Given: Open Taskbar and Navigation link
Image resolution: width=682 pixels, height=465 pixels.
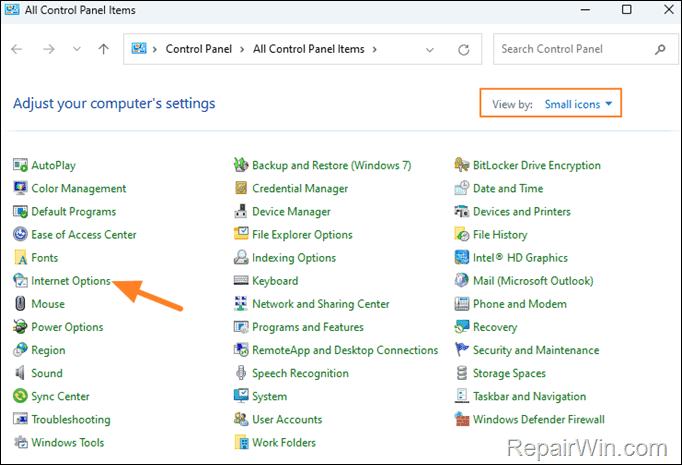Looking at the screenshot, I should tap(529, 396).
